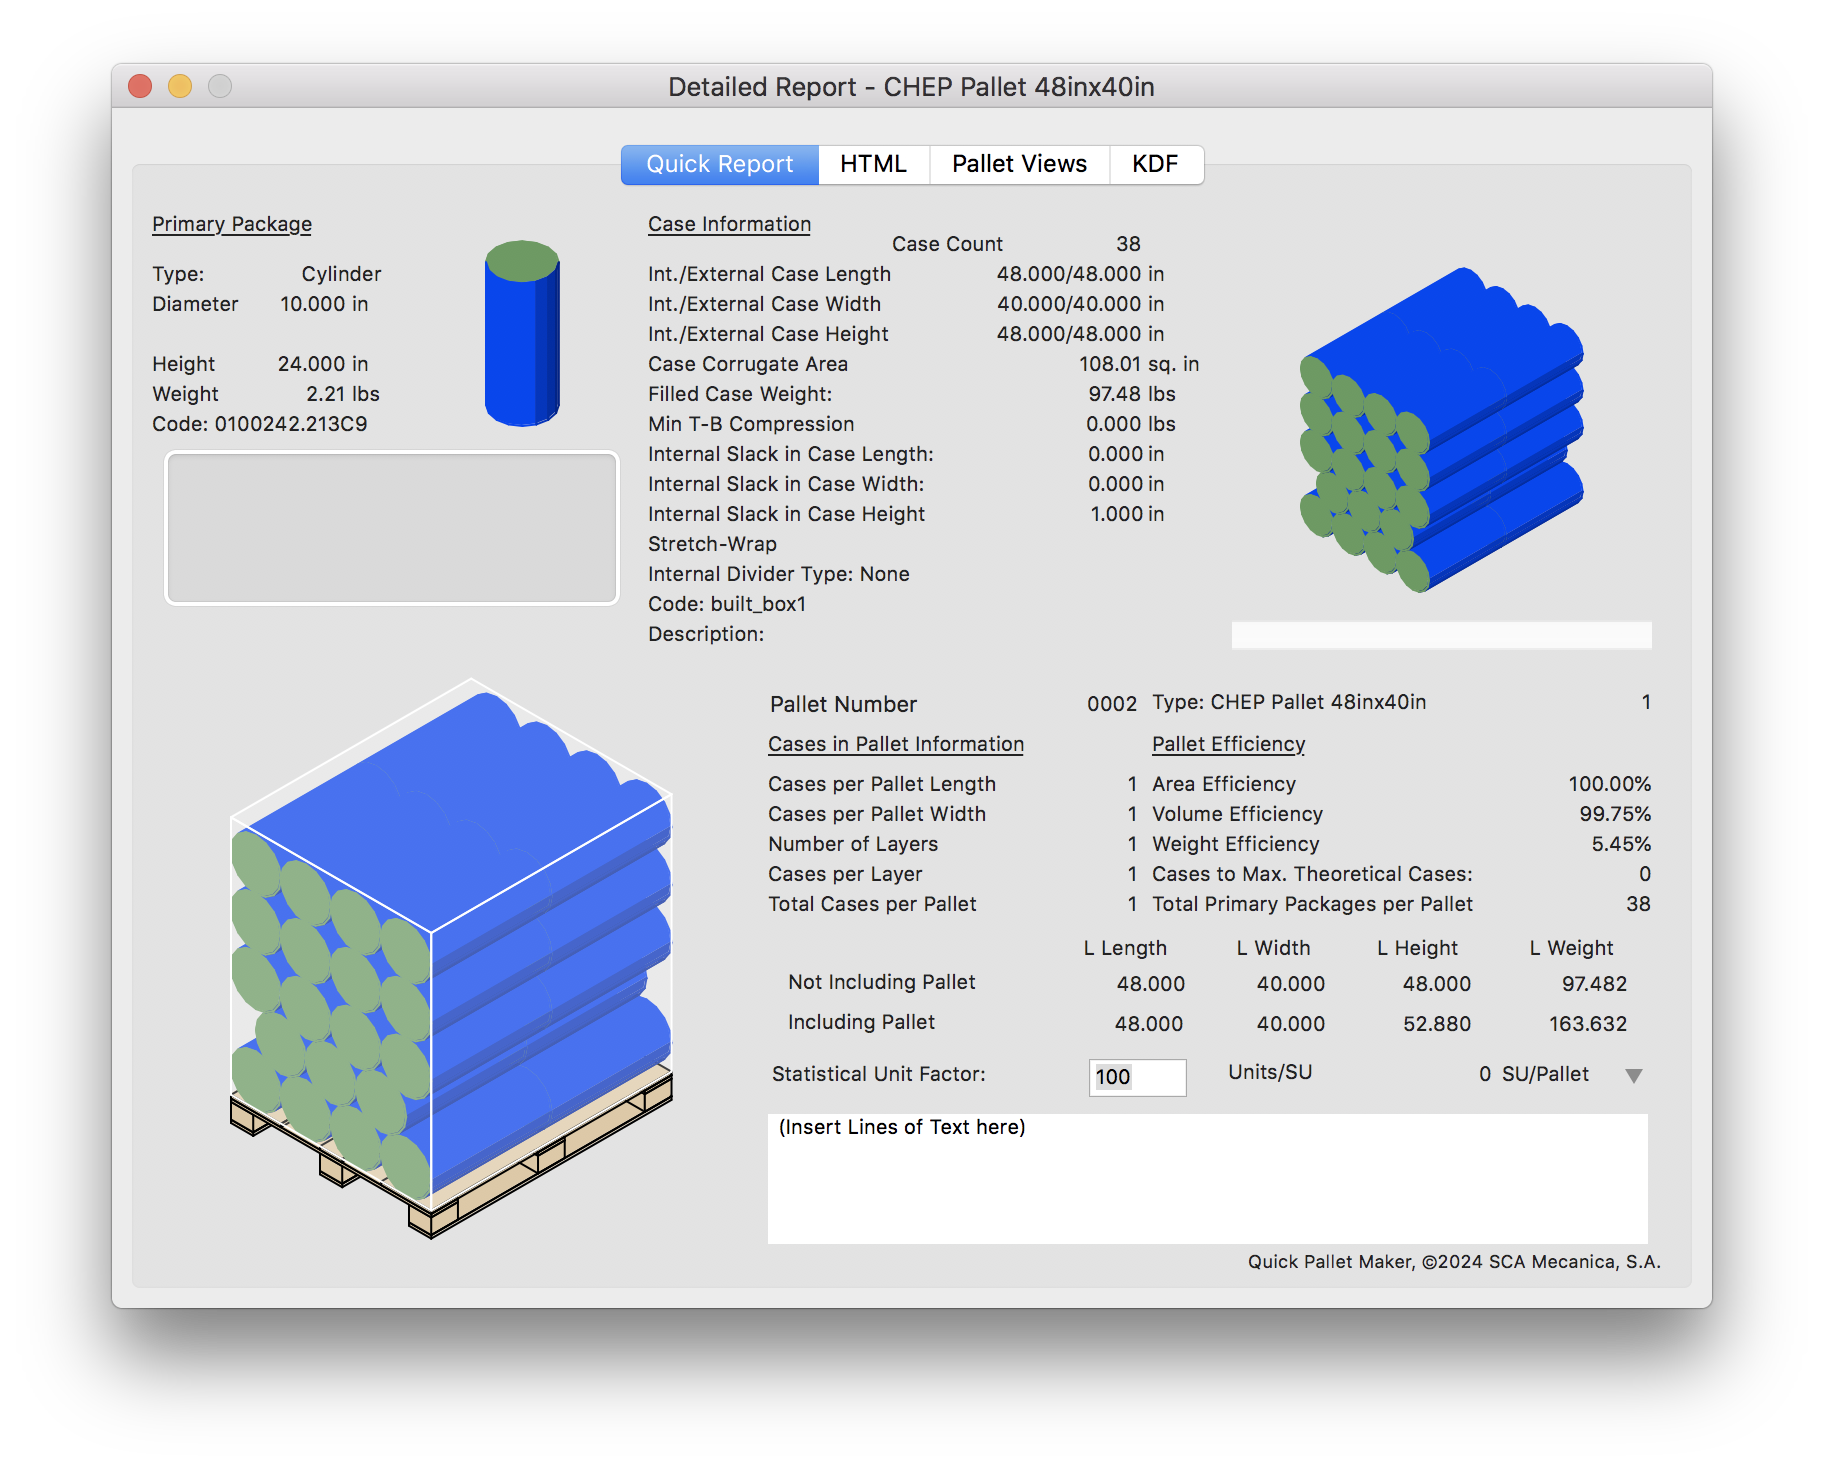
Task: Click the Stretch-Wrap label
Action: [x=712, y=544]
